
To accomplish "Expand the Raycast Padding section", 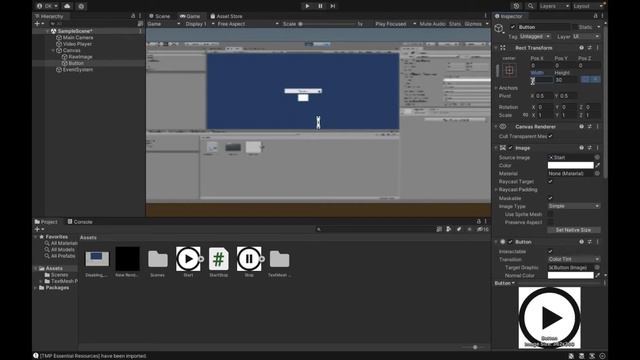I will [496, 190].
